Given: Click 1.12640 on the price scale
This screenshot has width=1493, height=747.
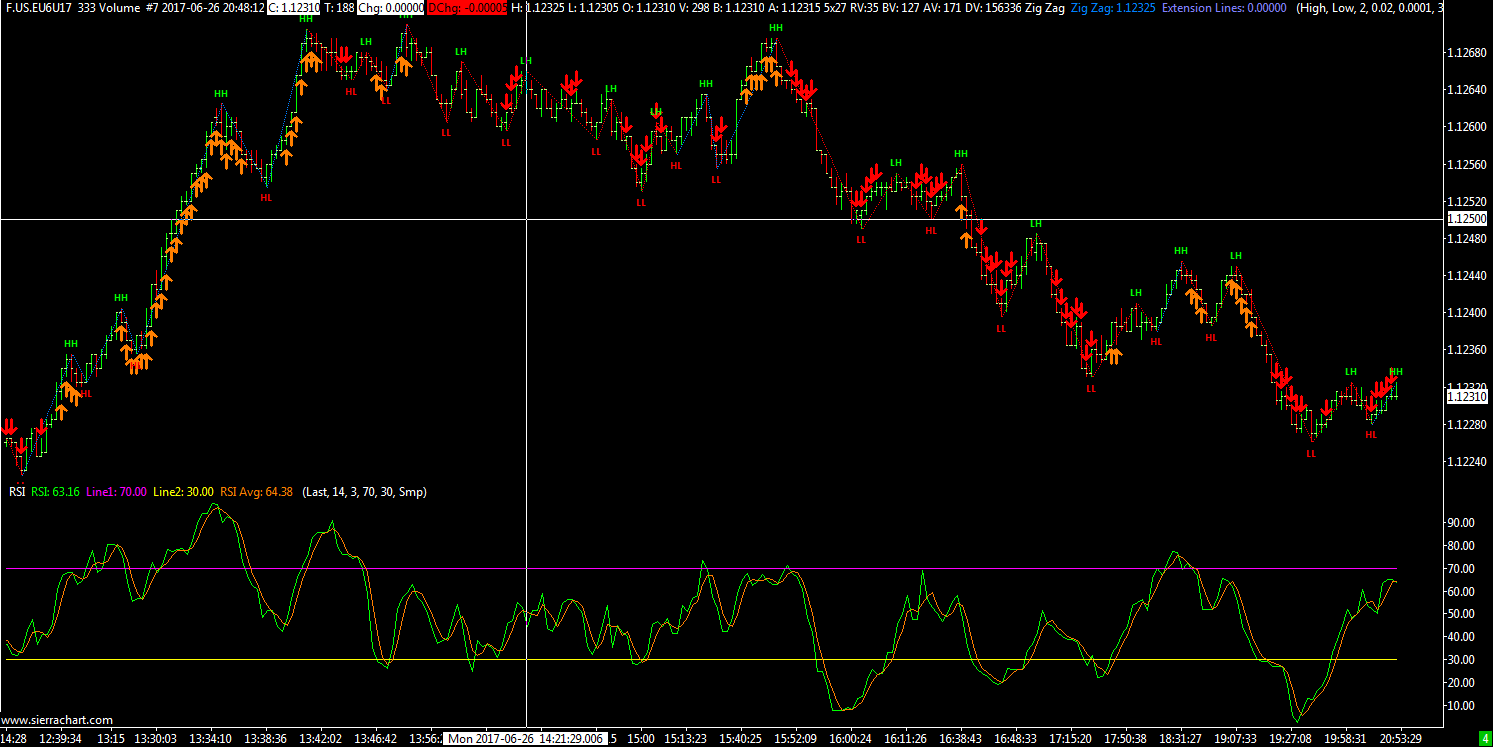Looking at the screenshot, I should (x=1467, y=90).
